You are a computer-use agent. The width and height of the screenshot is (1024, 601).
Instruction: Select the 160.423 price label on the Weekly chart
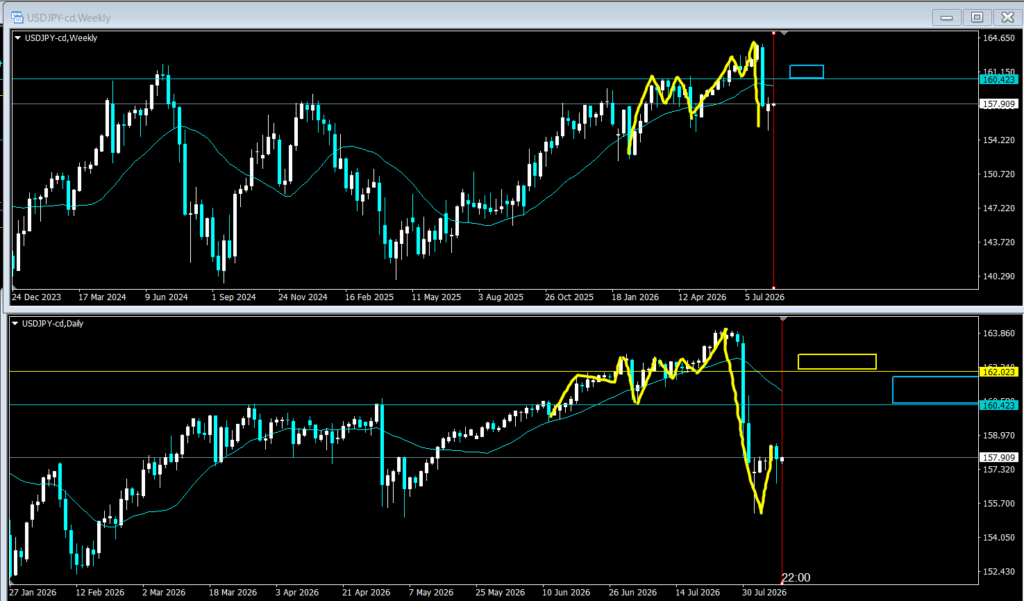999,79
